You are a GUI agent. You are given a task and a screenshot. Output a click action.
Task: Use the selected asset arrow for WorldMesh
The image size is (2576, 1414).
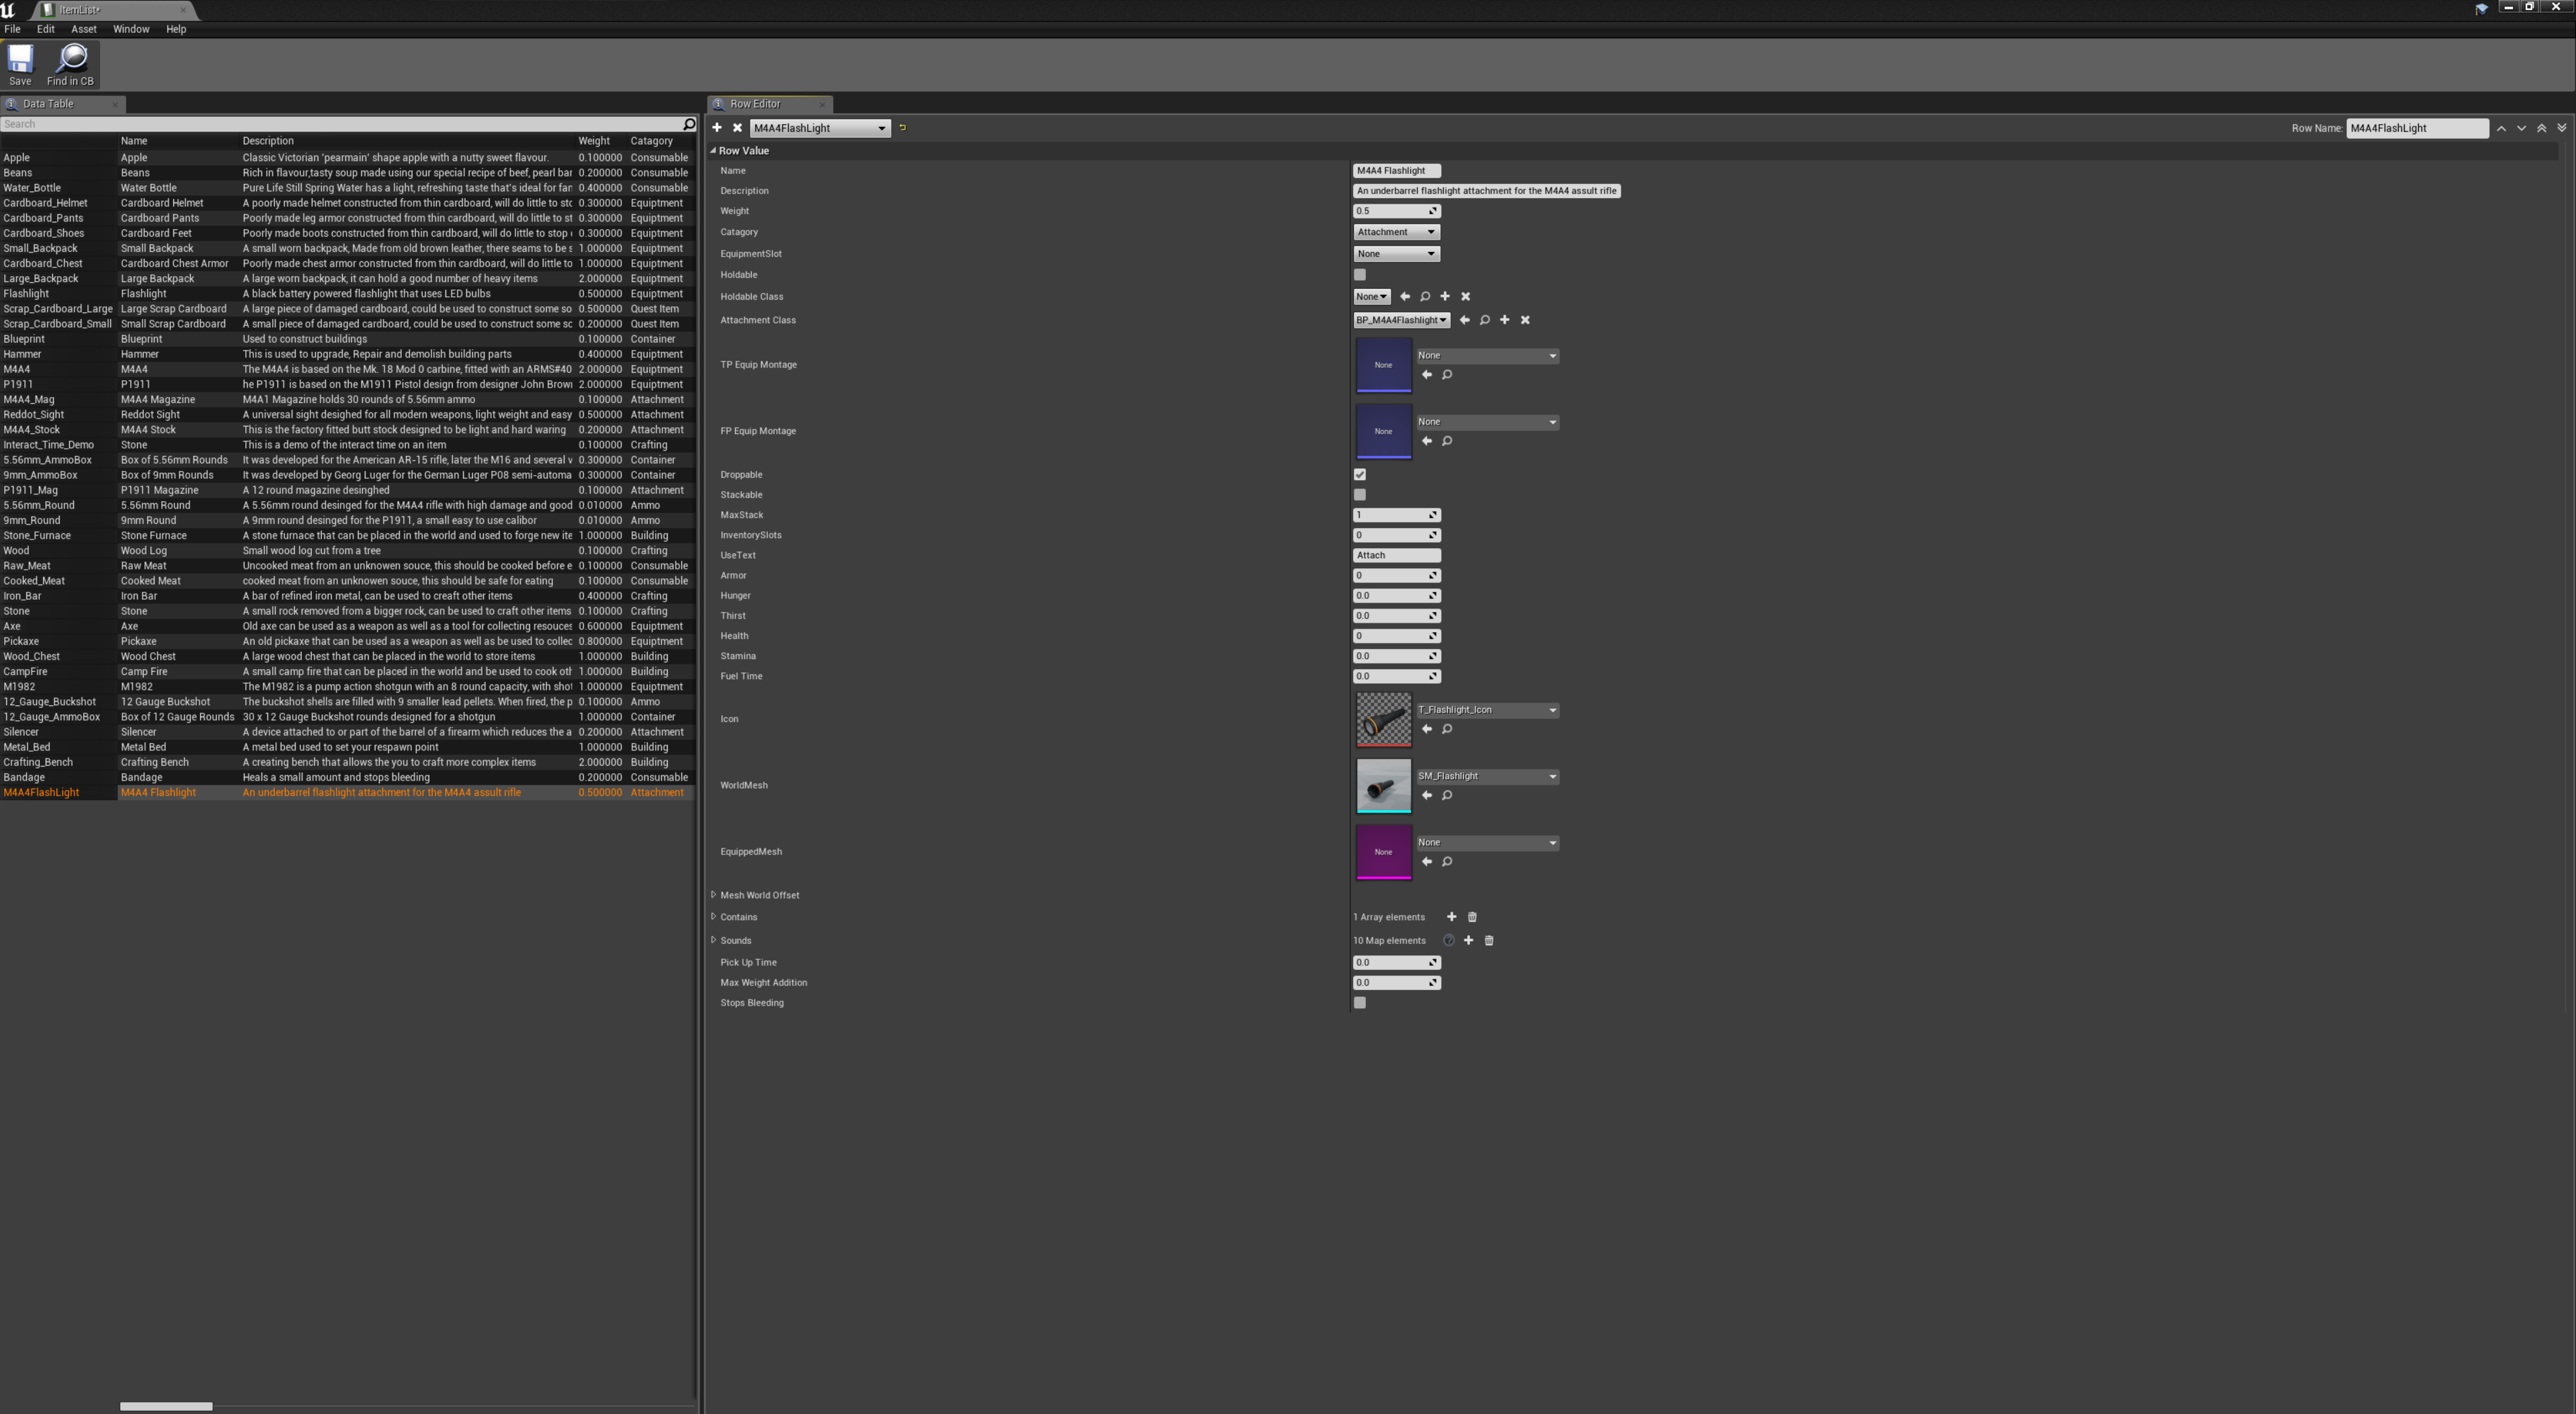click(1427, 796)
